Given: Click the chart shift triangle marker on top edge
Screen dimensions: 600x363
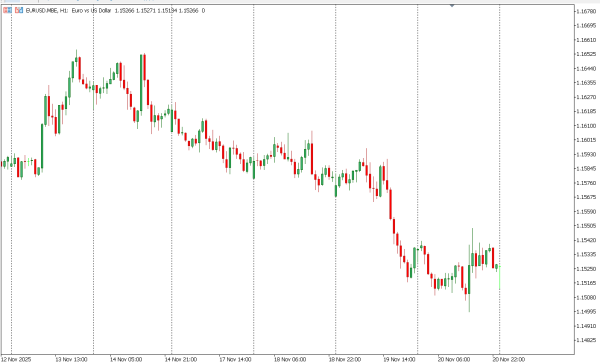Looking at the screenshot, I should point(452,5).
